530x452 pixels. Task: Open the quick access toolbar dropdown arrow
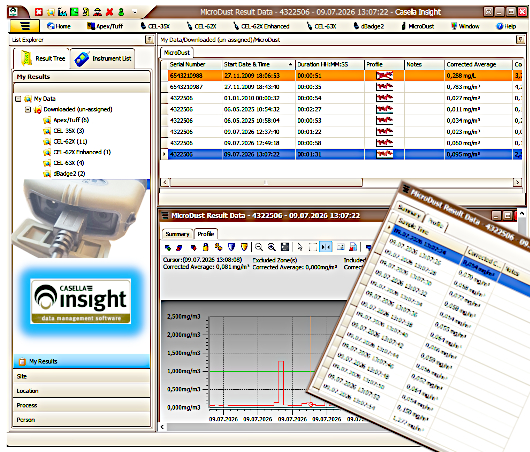coord(135,12)
